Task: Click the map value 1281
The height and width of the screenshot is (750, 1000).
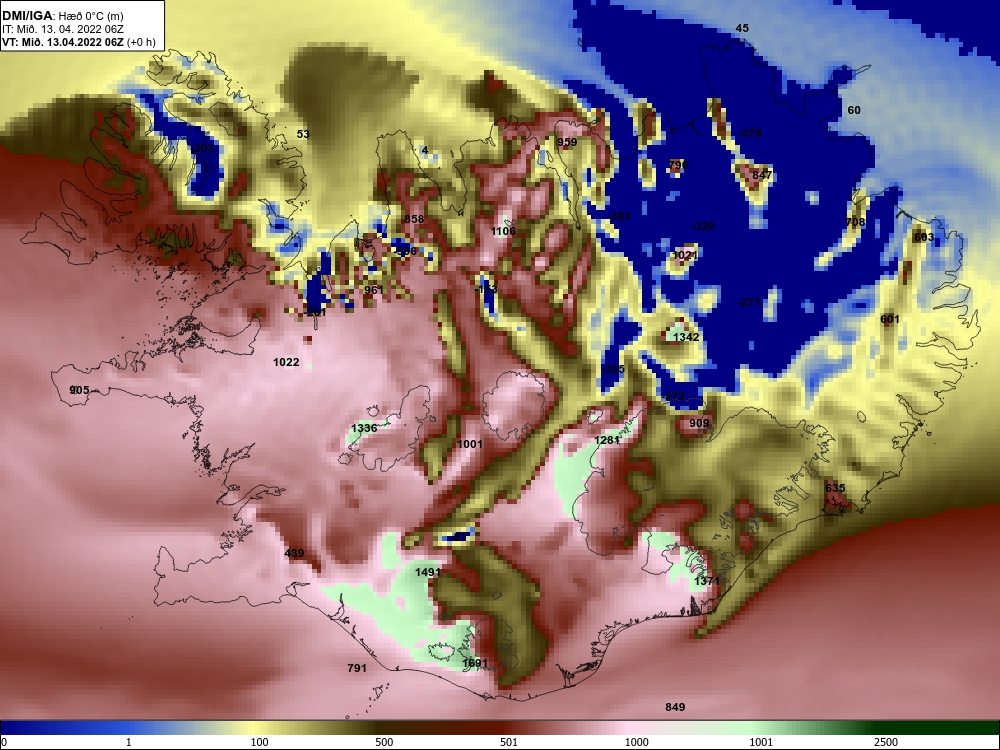Action: click(x=607, y=440)
